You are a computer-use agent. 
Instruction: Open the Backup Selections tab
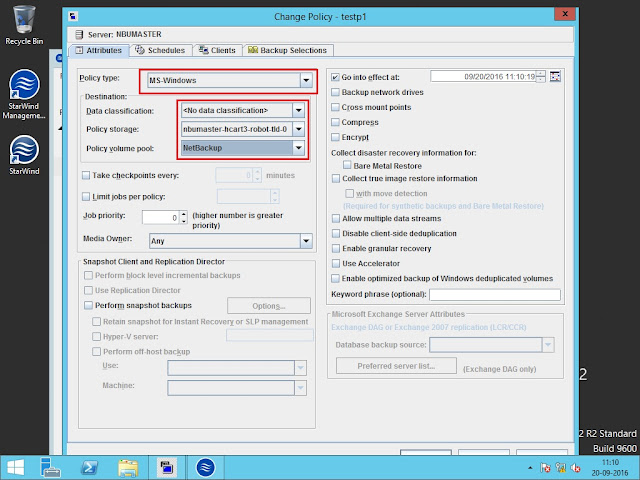point(288,50)
